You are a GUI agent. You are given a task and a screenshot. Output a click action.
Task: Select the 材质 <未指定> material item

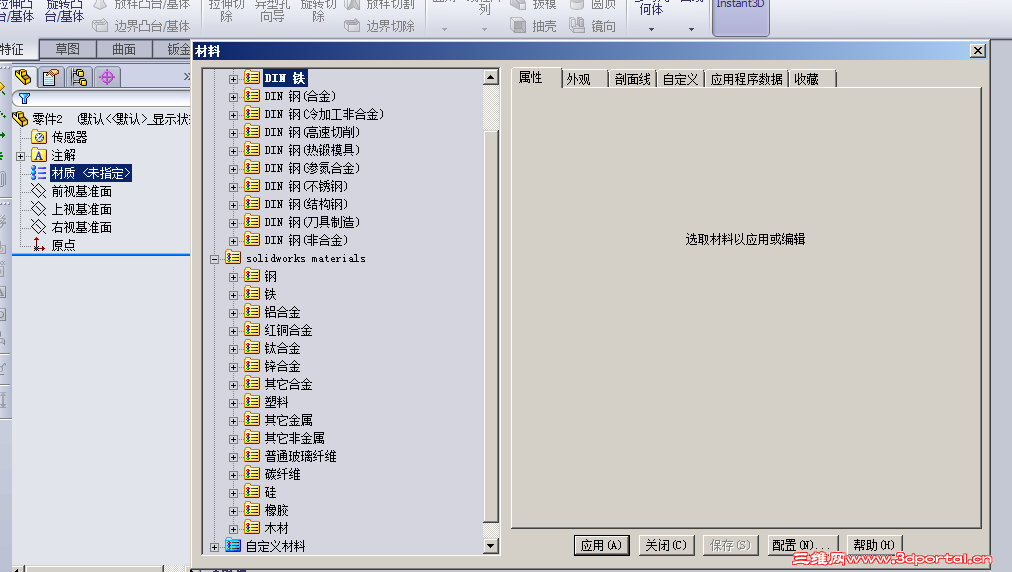91,173
